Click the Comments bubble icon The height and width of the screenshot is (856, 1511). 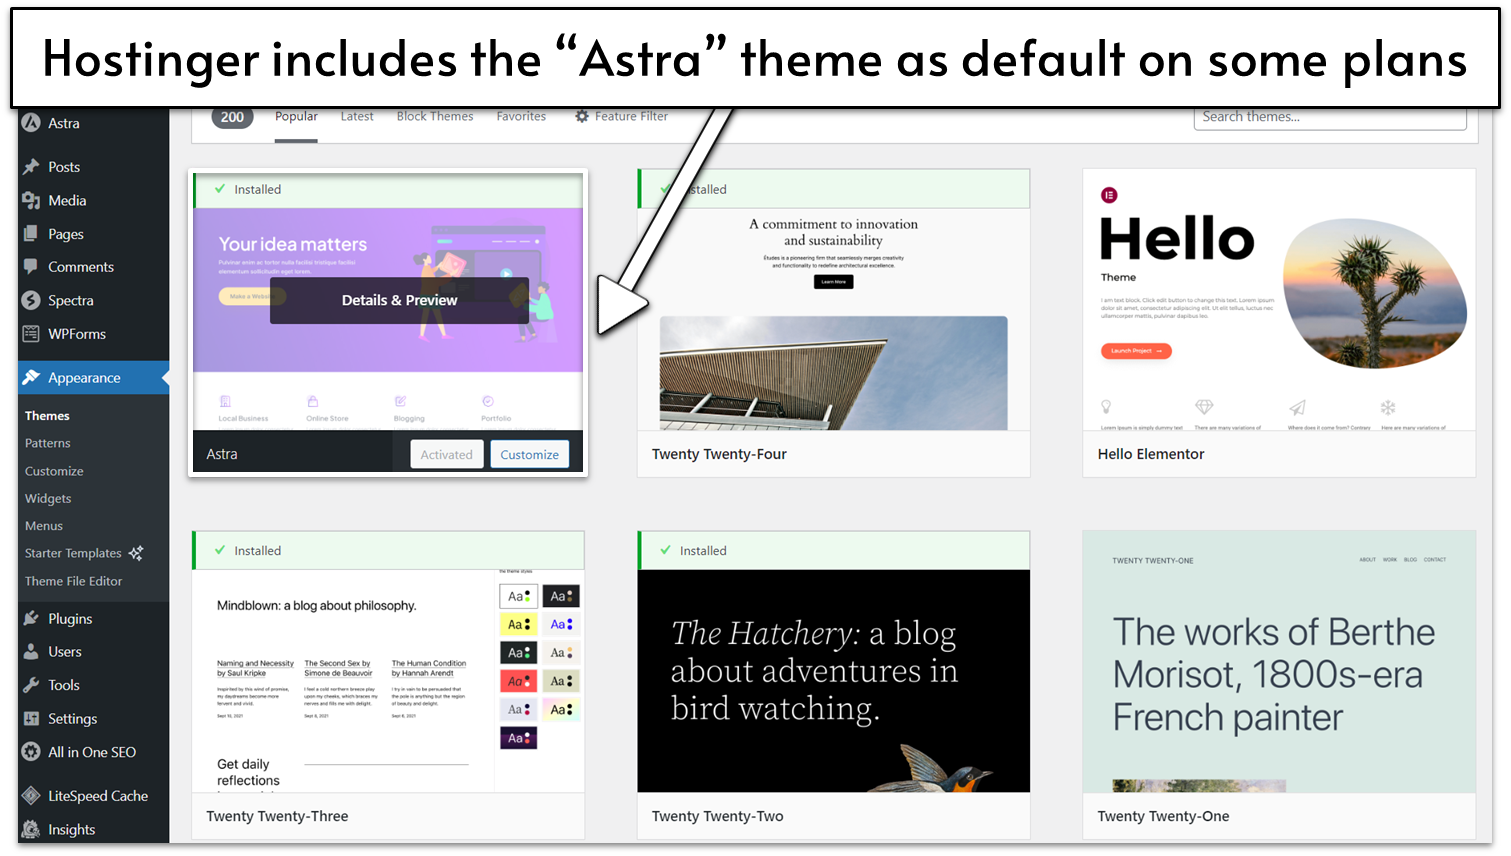(31, 267)
